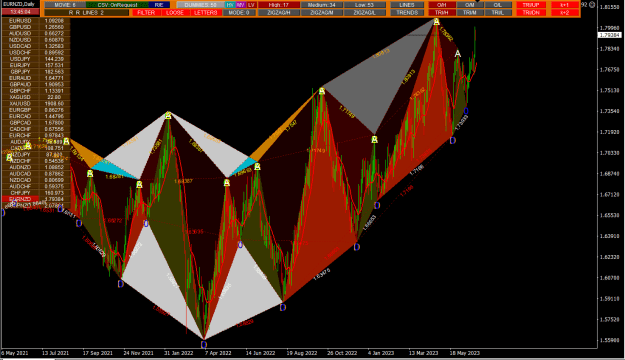625x360 pixels.
Task: Click the x+2 button
Action: pyautogui.click(x=564, y=13)
